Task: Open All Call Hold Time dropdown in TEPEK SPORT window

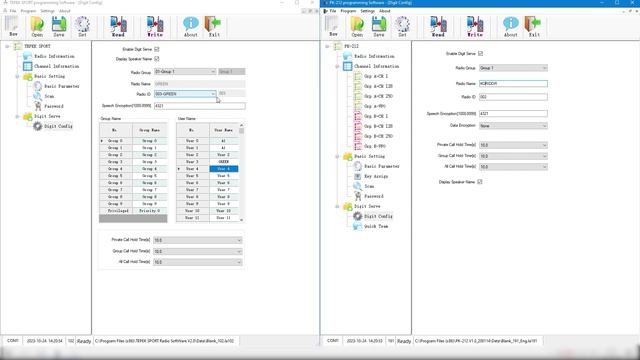Action: pos(198,262)
